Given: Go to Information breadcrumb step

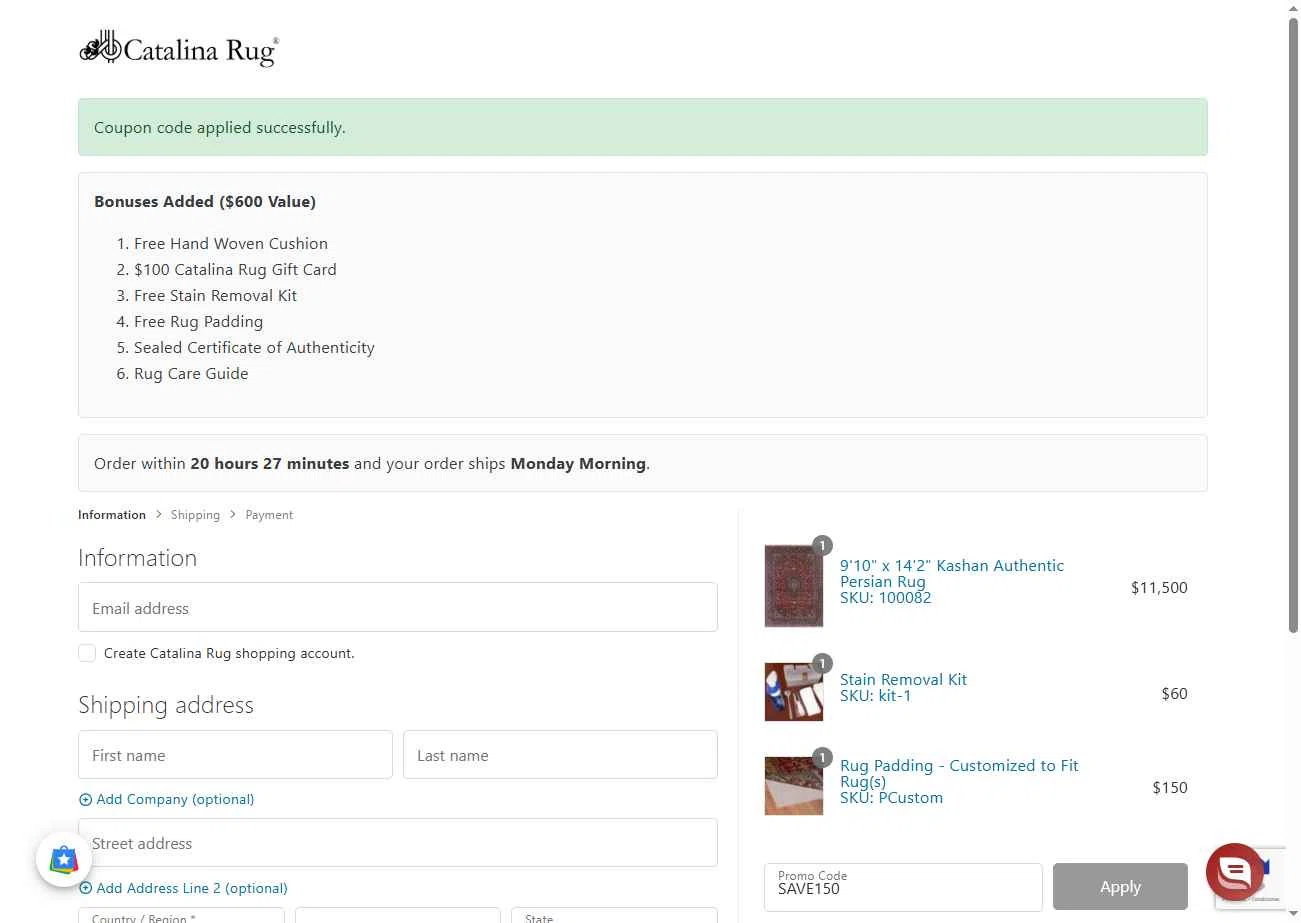Looking at the screenshot, I should 112,515.
